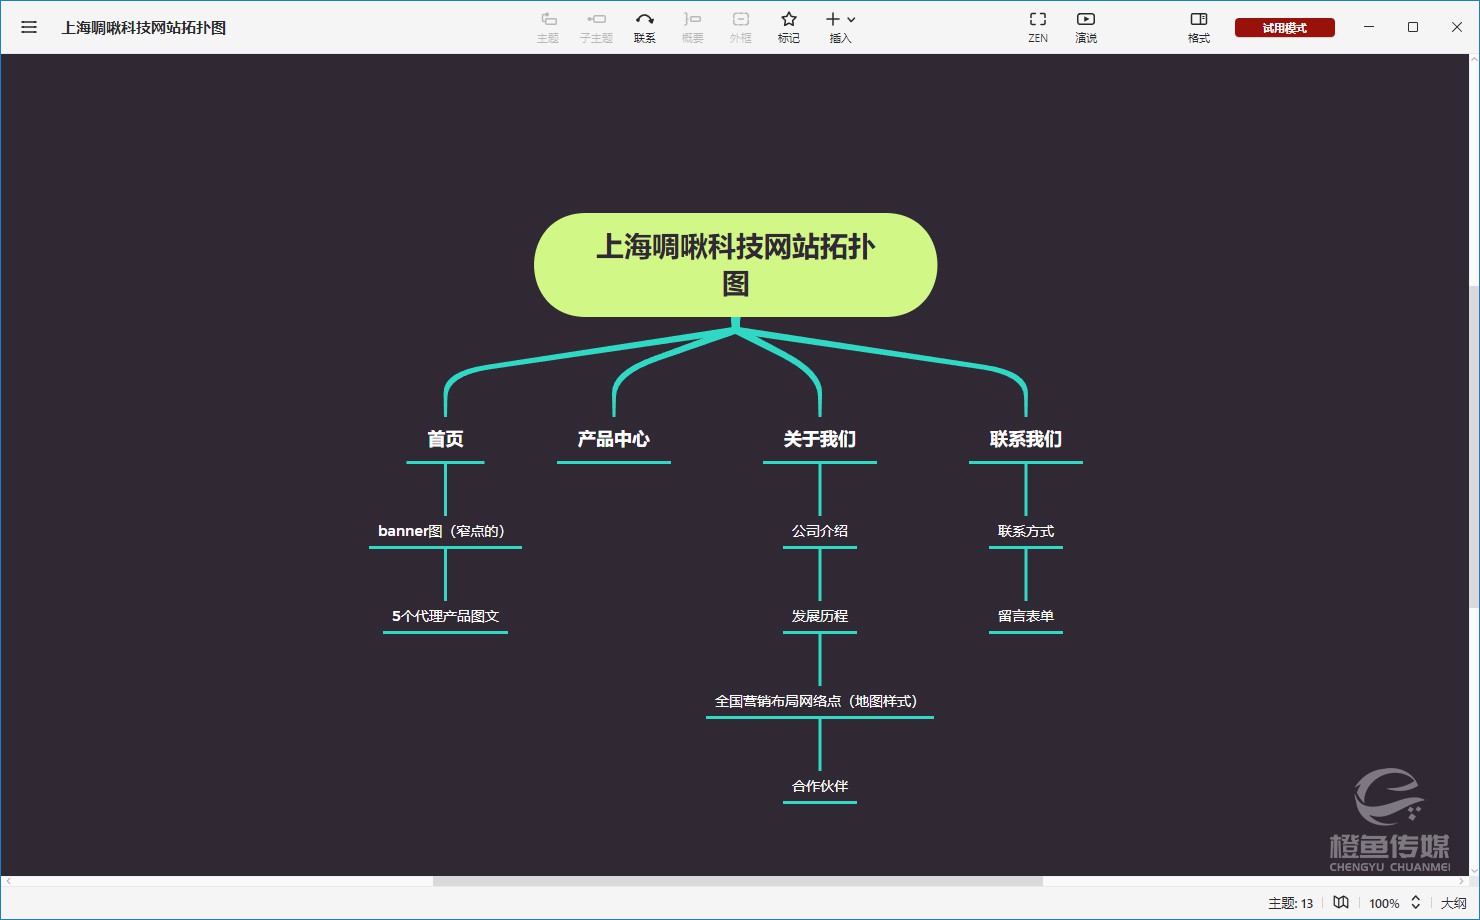The width and height of the screenshot is (1480, 920).
Task: Close the XMind window
Action: (1457, 27)
